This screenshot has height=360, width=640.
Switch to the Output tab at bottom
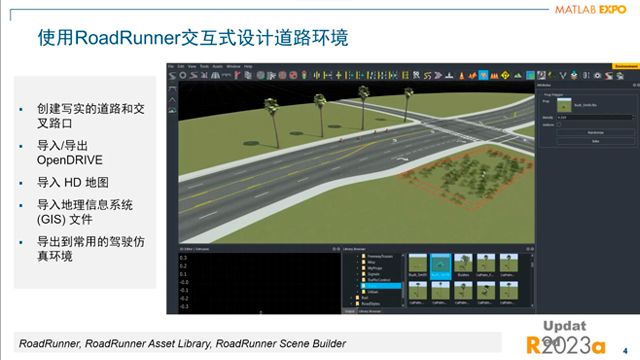350,311
